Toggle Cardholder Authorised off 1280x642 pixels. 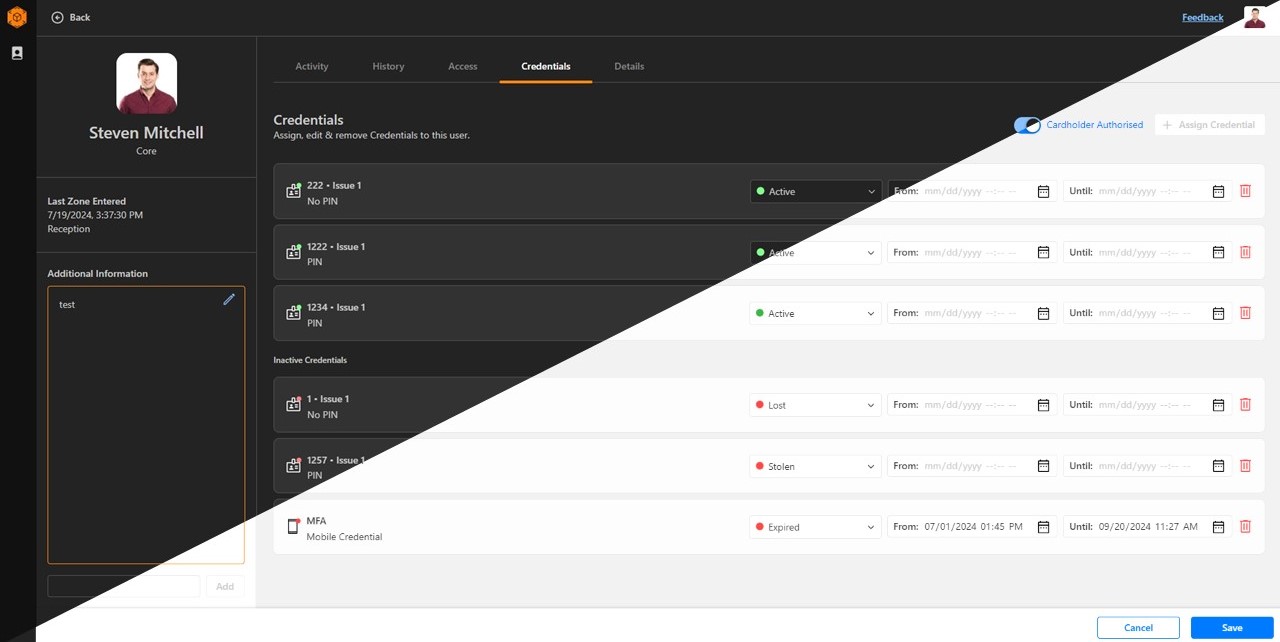coord(1028,124)
